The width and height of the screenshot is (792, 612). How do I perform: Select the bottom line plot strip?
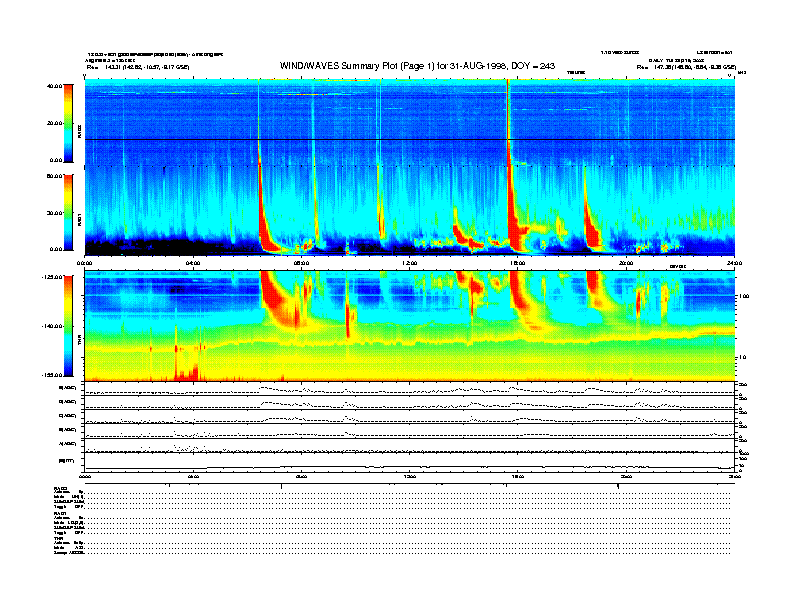click(409, 464)
